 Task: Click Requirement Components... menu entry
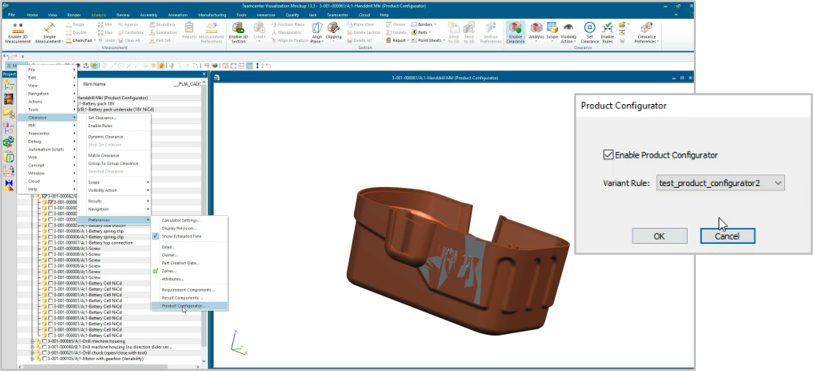[189, 290]
